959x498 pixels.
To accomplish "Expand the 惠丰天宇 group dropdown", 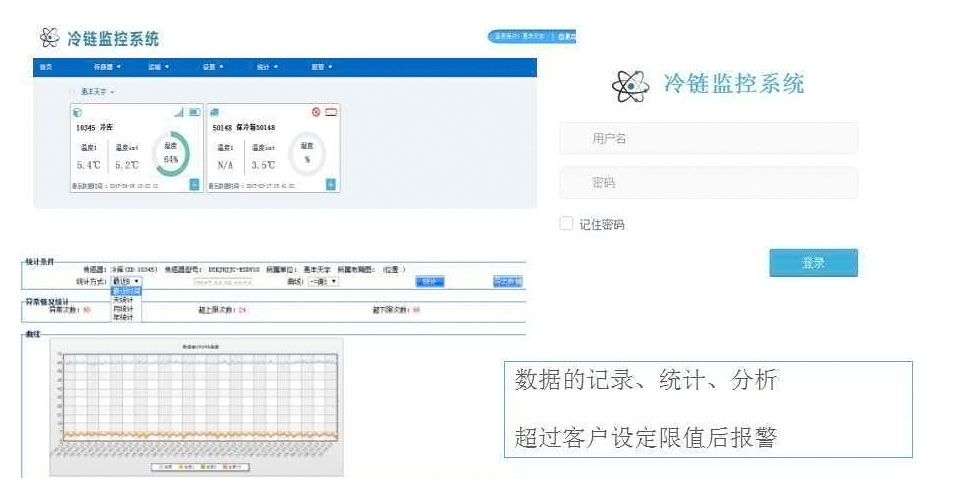I will [97, 92].
